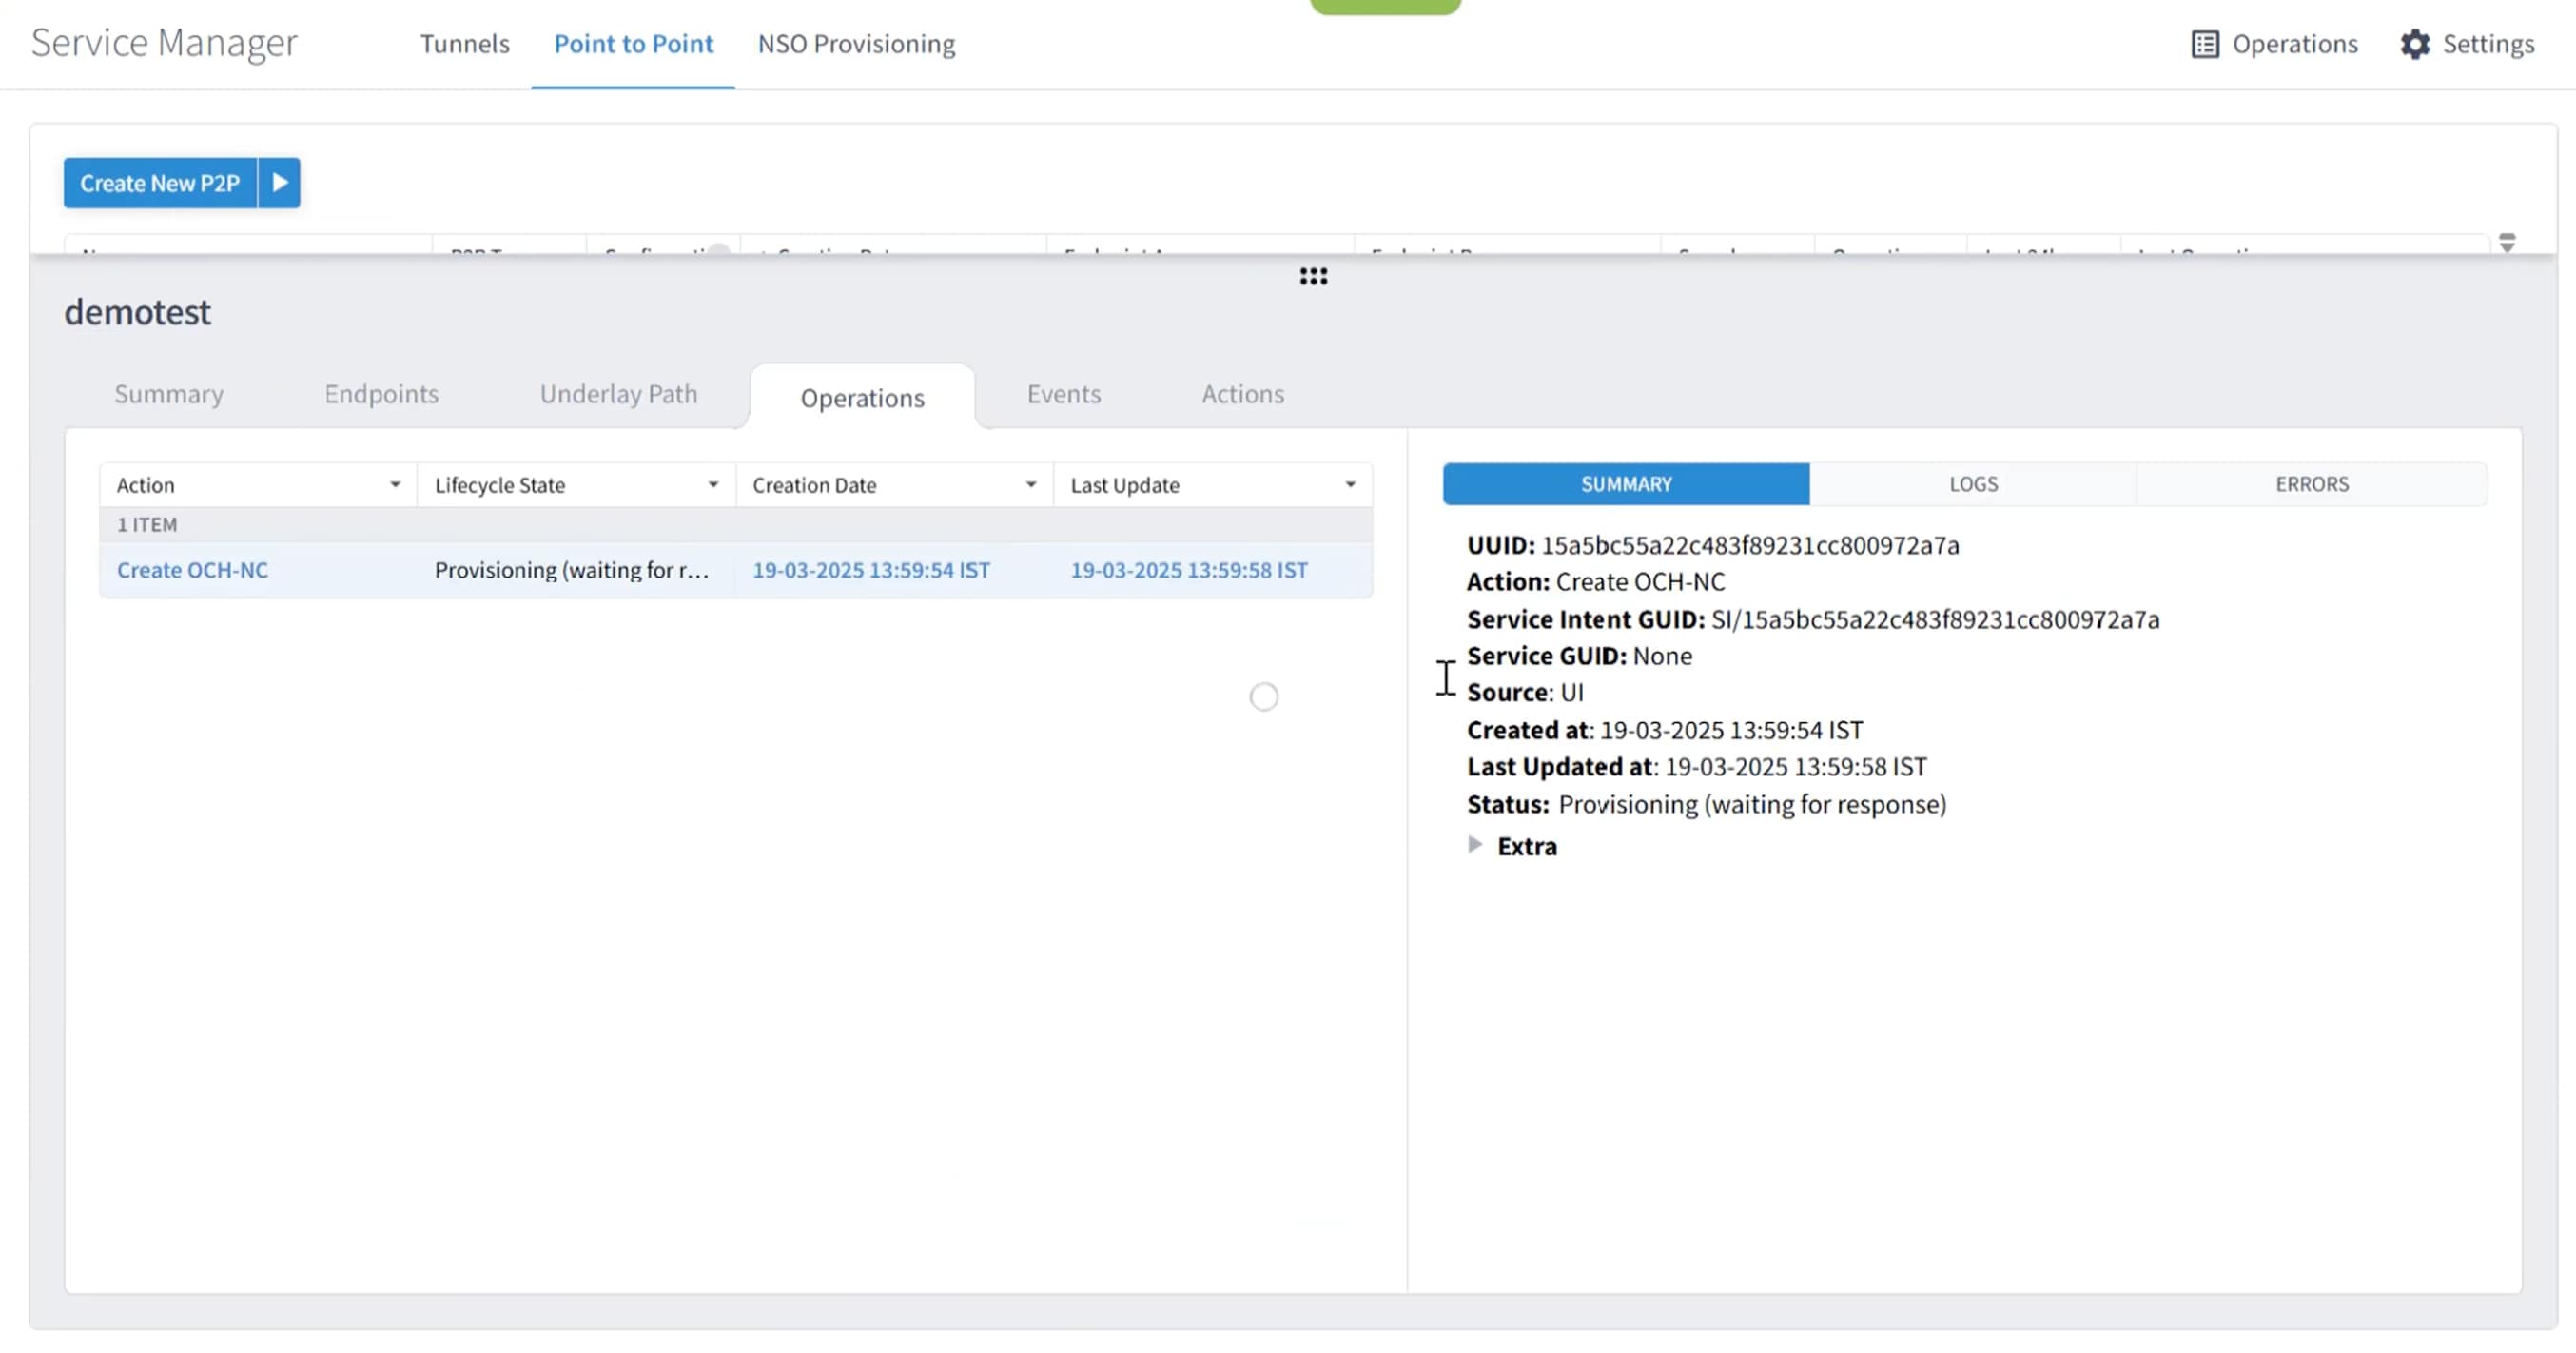The width and height of the screenshot is (2576, 1353).
Task: Open the Create OCH-NC operation link
Action: point(192,570)
